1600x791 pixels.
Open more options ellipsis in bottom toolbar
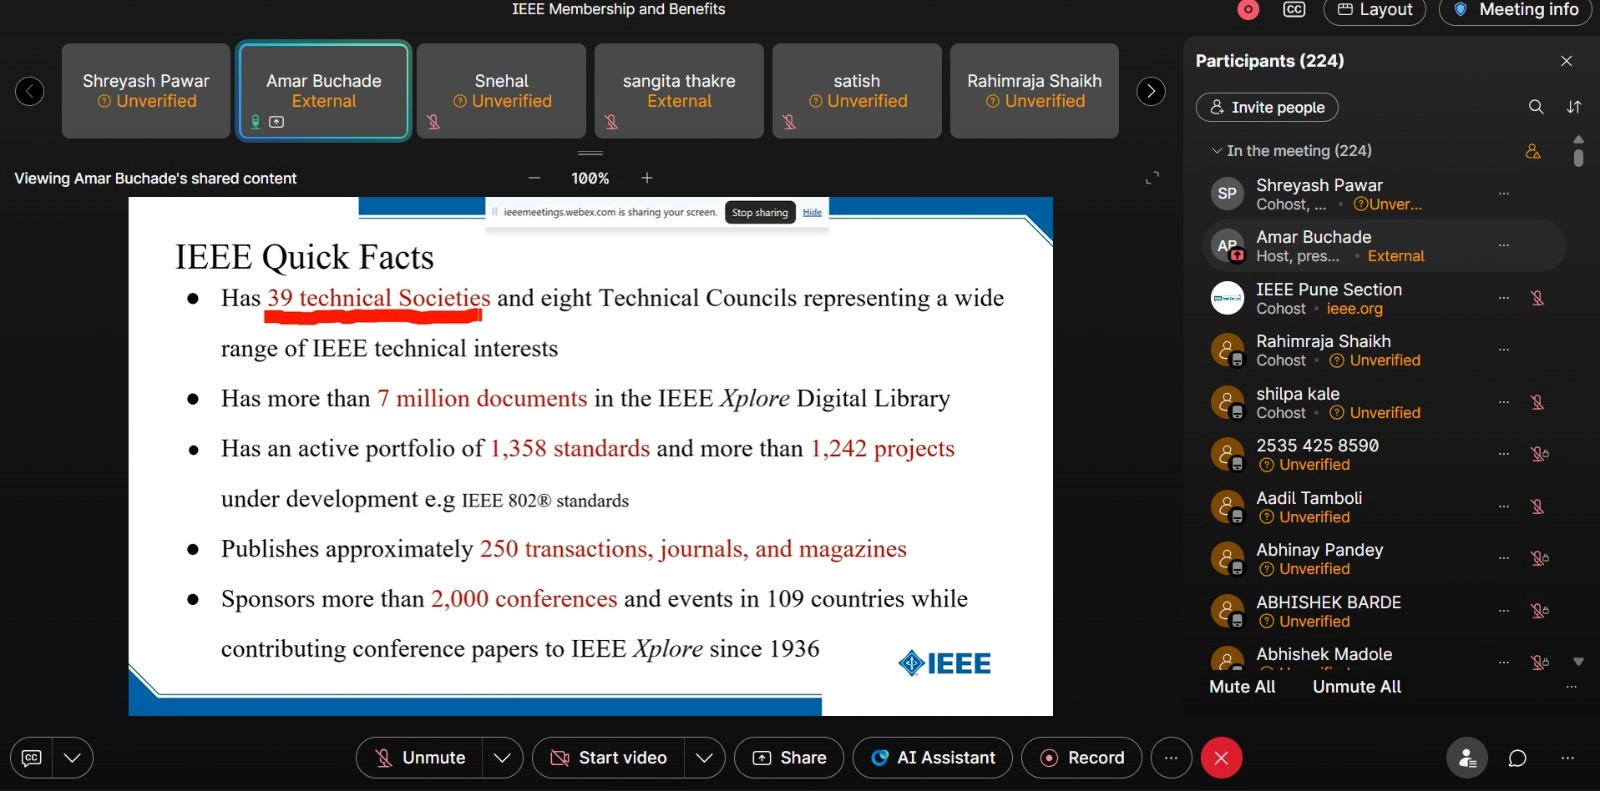[x=1171, y=758]
